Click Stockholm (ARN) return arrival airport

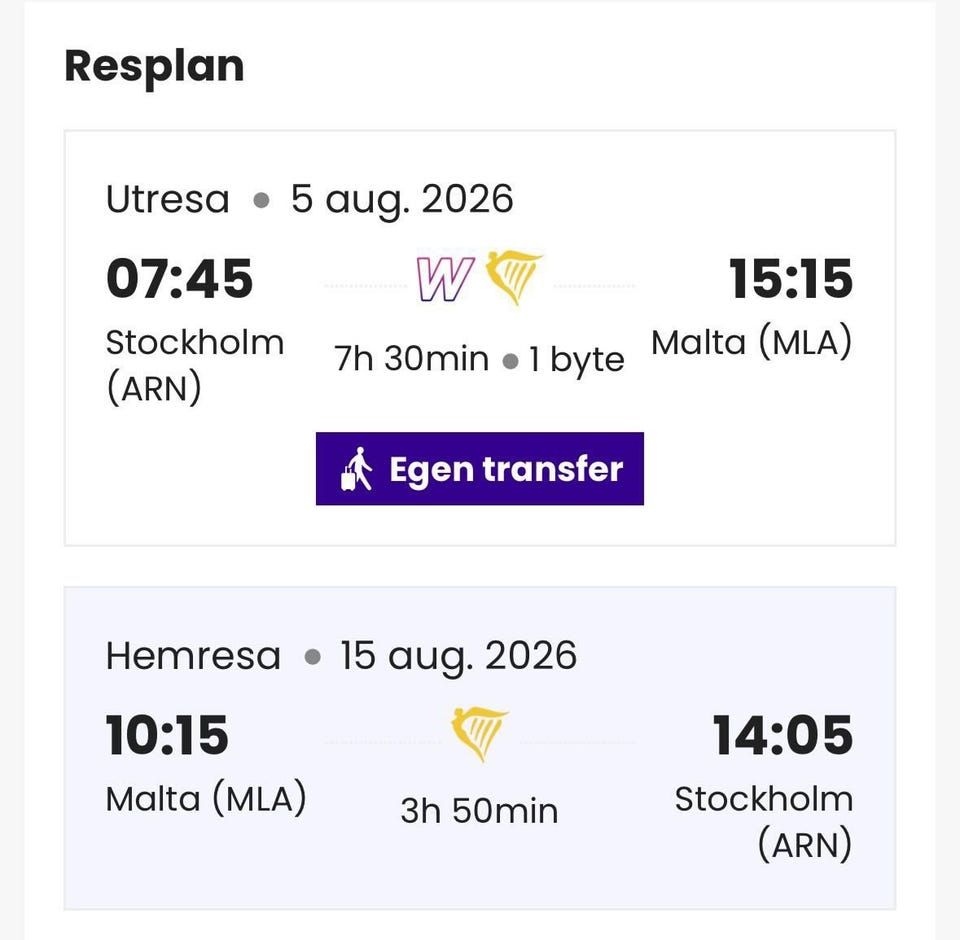(x=764, y=822)
